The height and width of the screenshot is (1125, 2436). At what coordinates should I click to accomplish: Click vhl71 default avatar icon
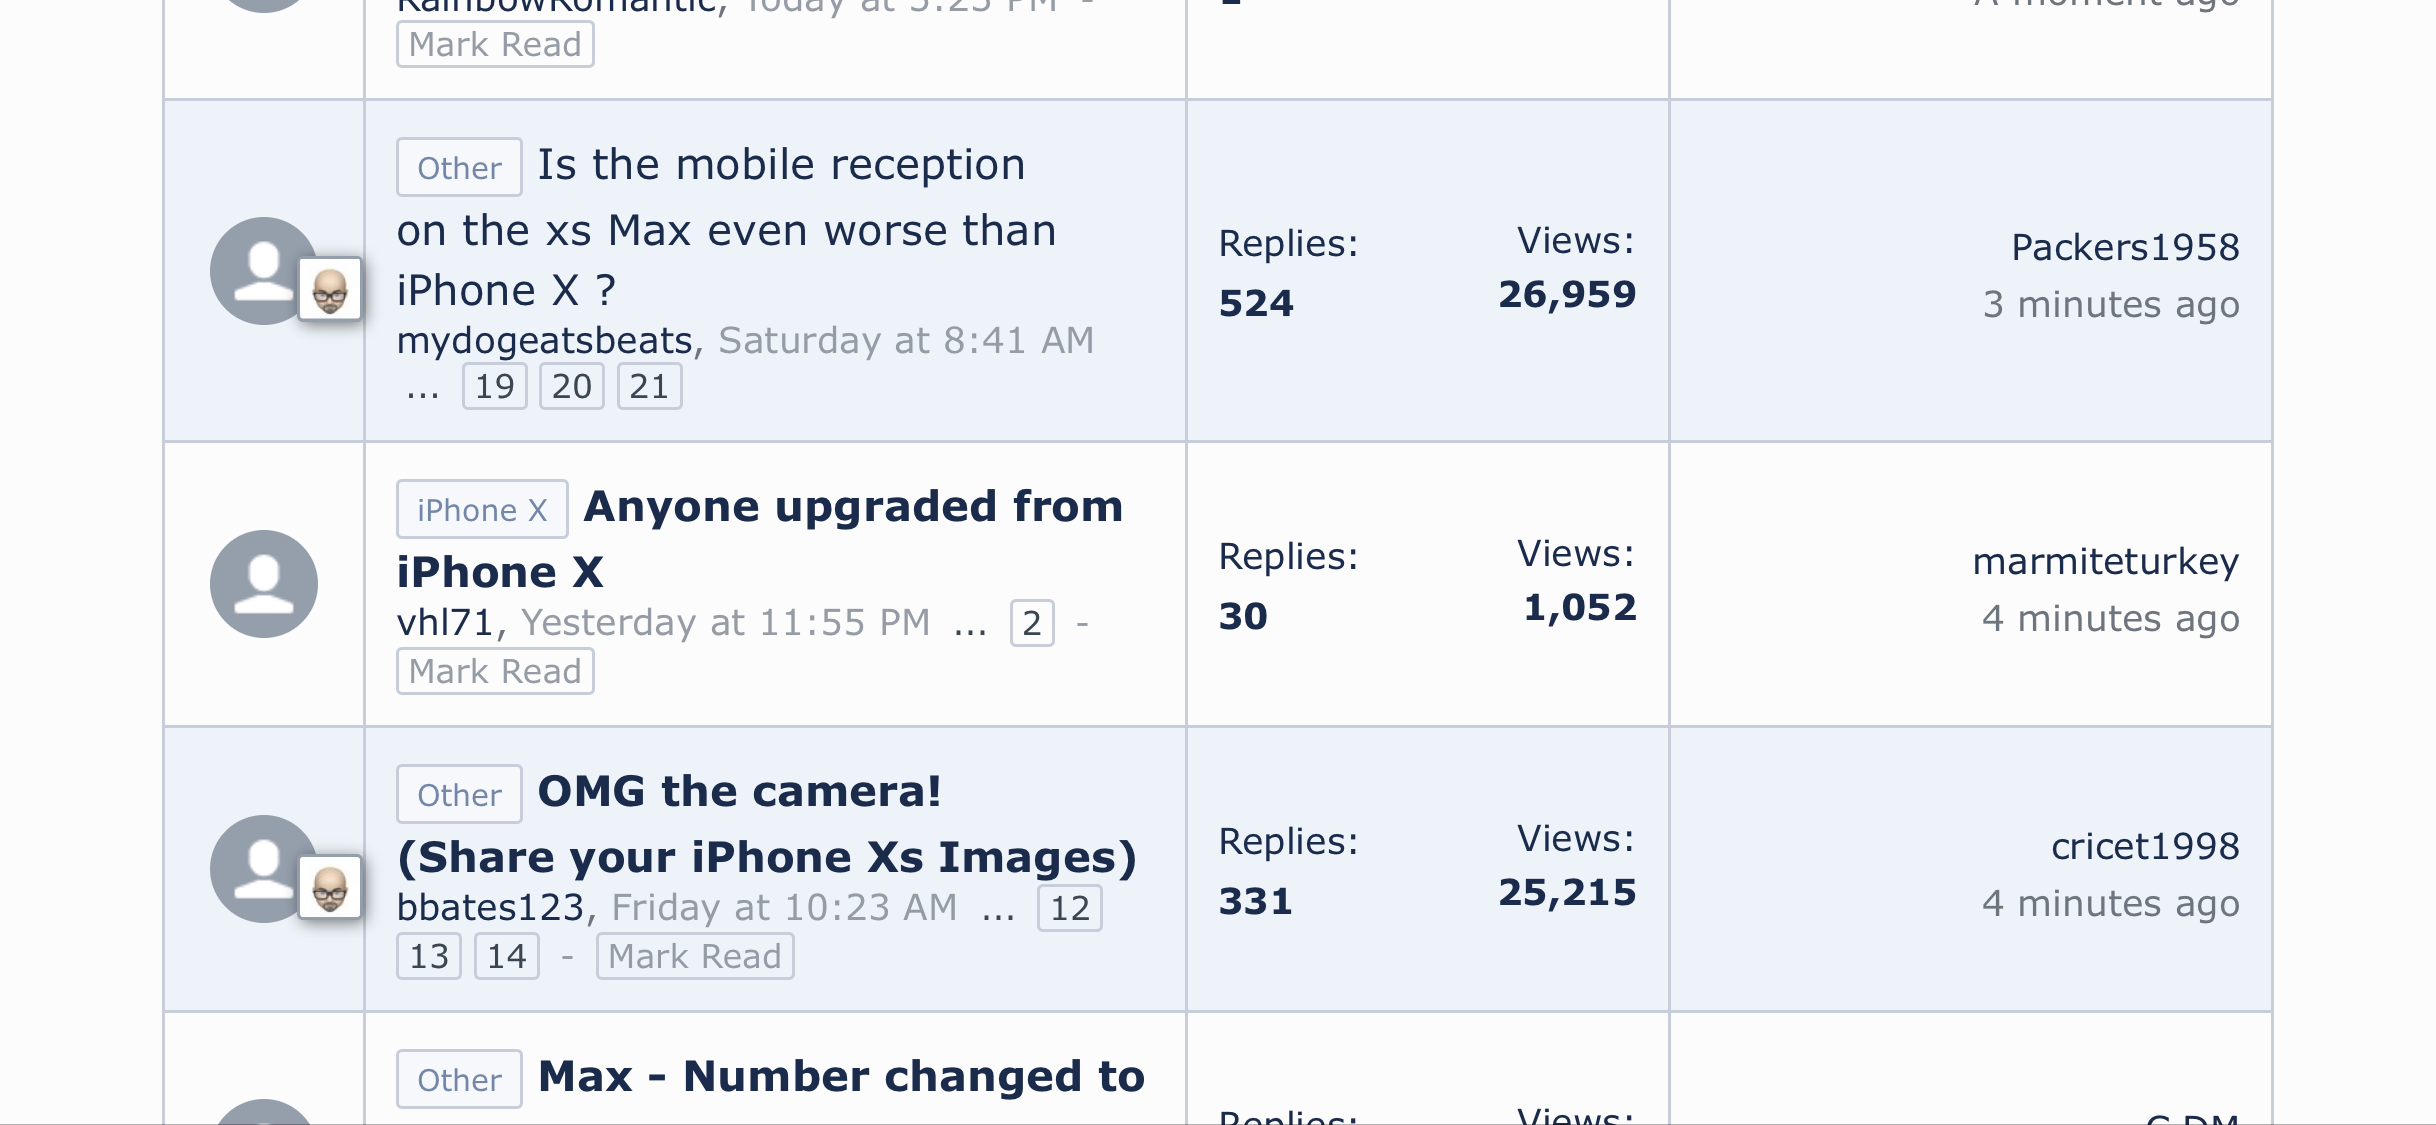[264, 584]
